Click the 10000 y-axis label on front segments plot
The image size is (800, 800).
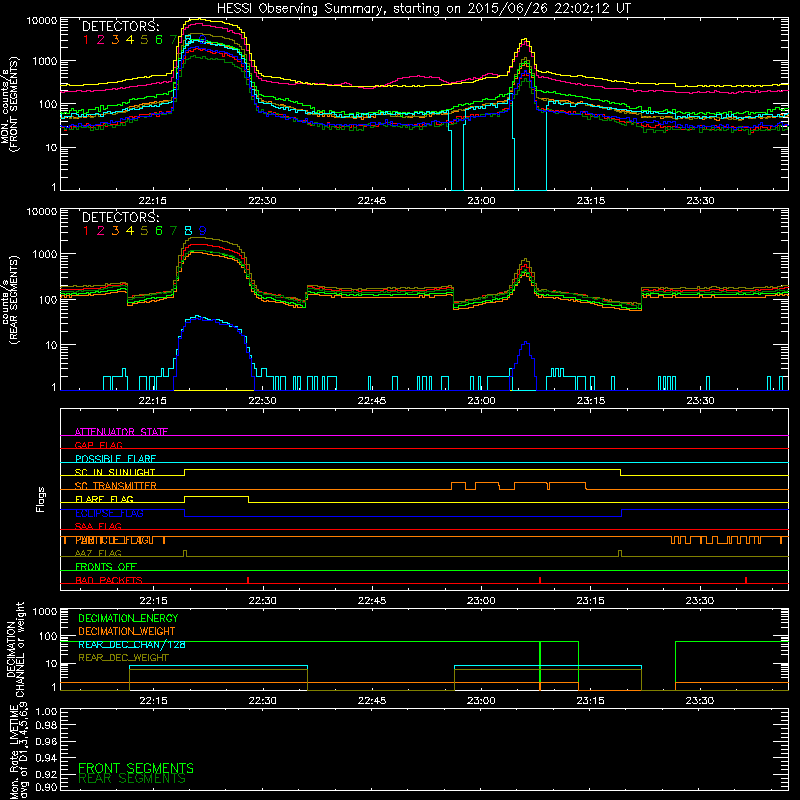[x=42, y=21]
